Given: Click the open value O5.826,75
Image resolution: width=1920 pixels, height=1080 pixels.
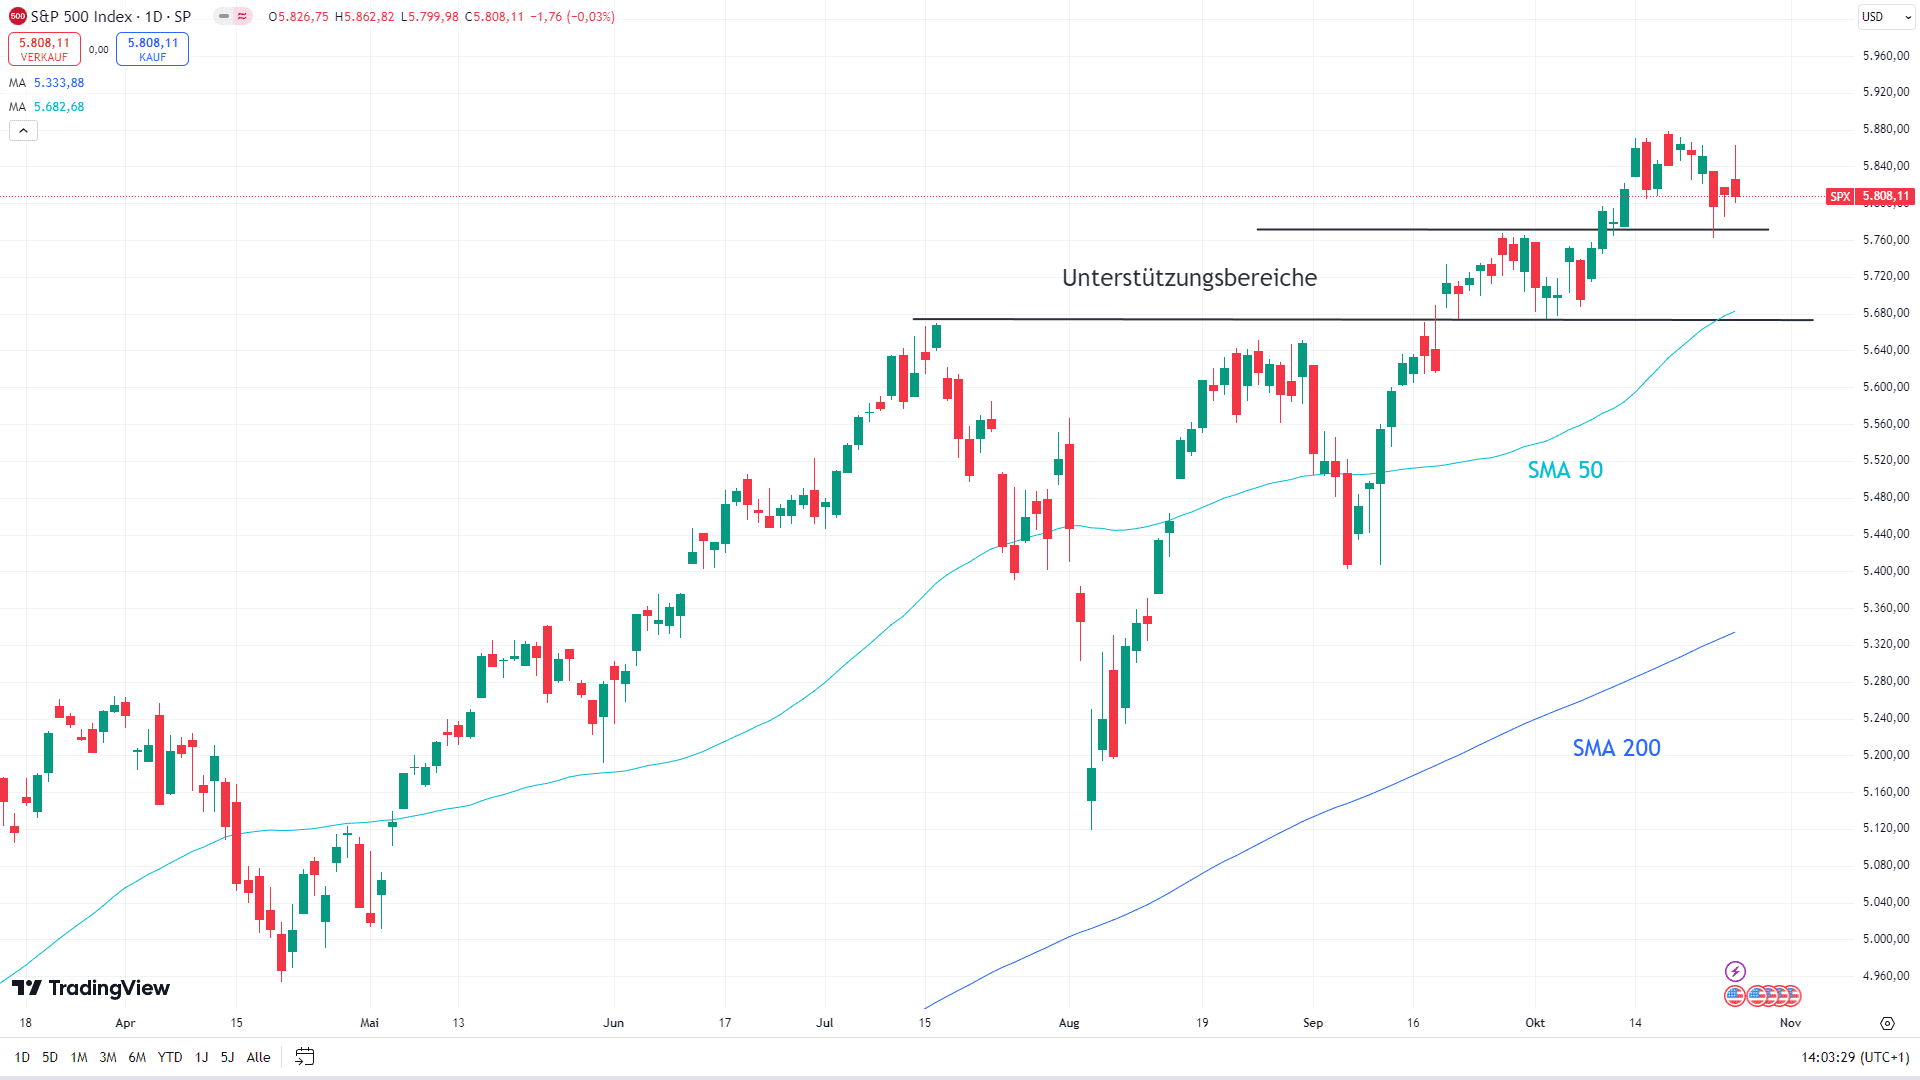Looking at the screenshot, I should (298, 17).
